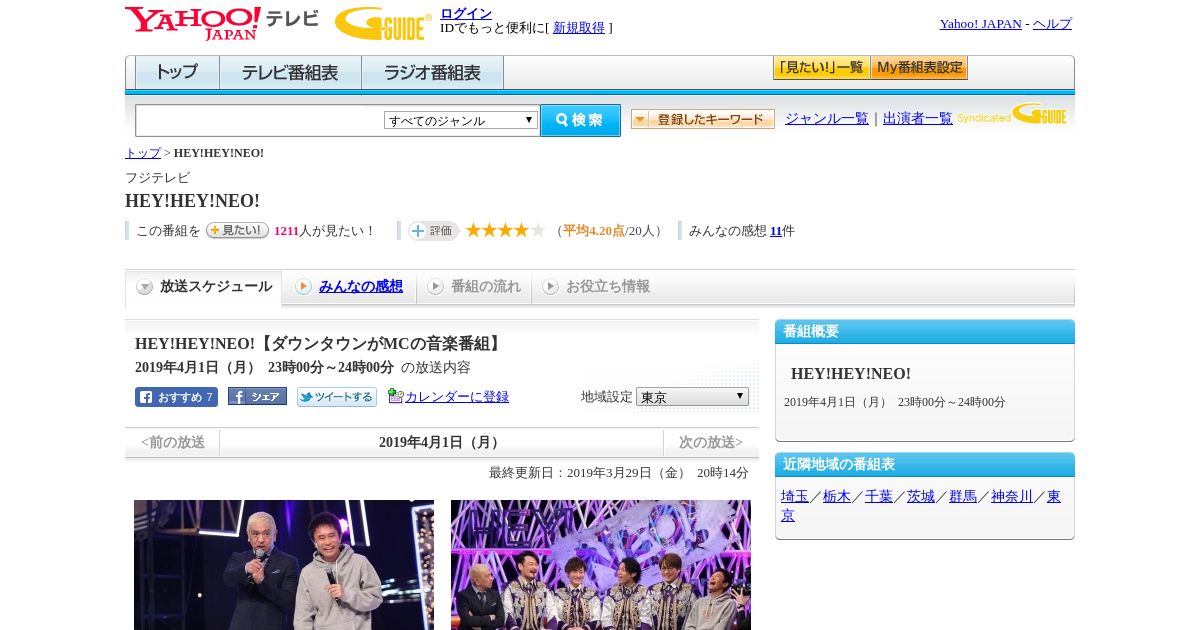
Task: Click the 出演者一覧 link
Action: pos(918,118)
